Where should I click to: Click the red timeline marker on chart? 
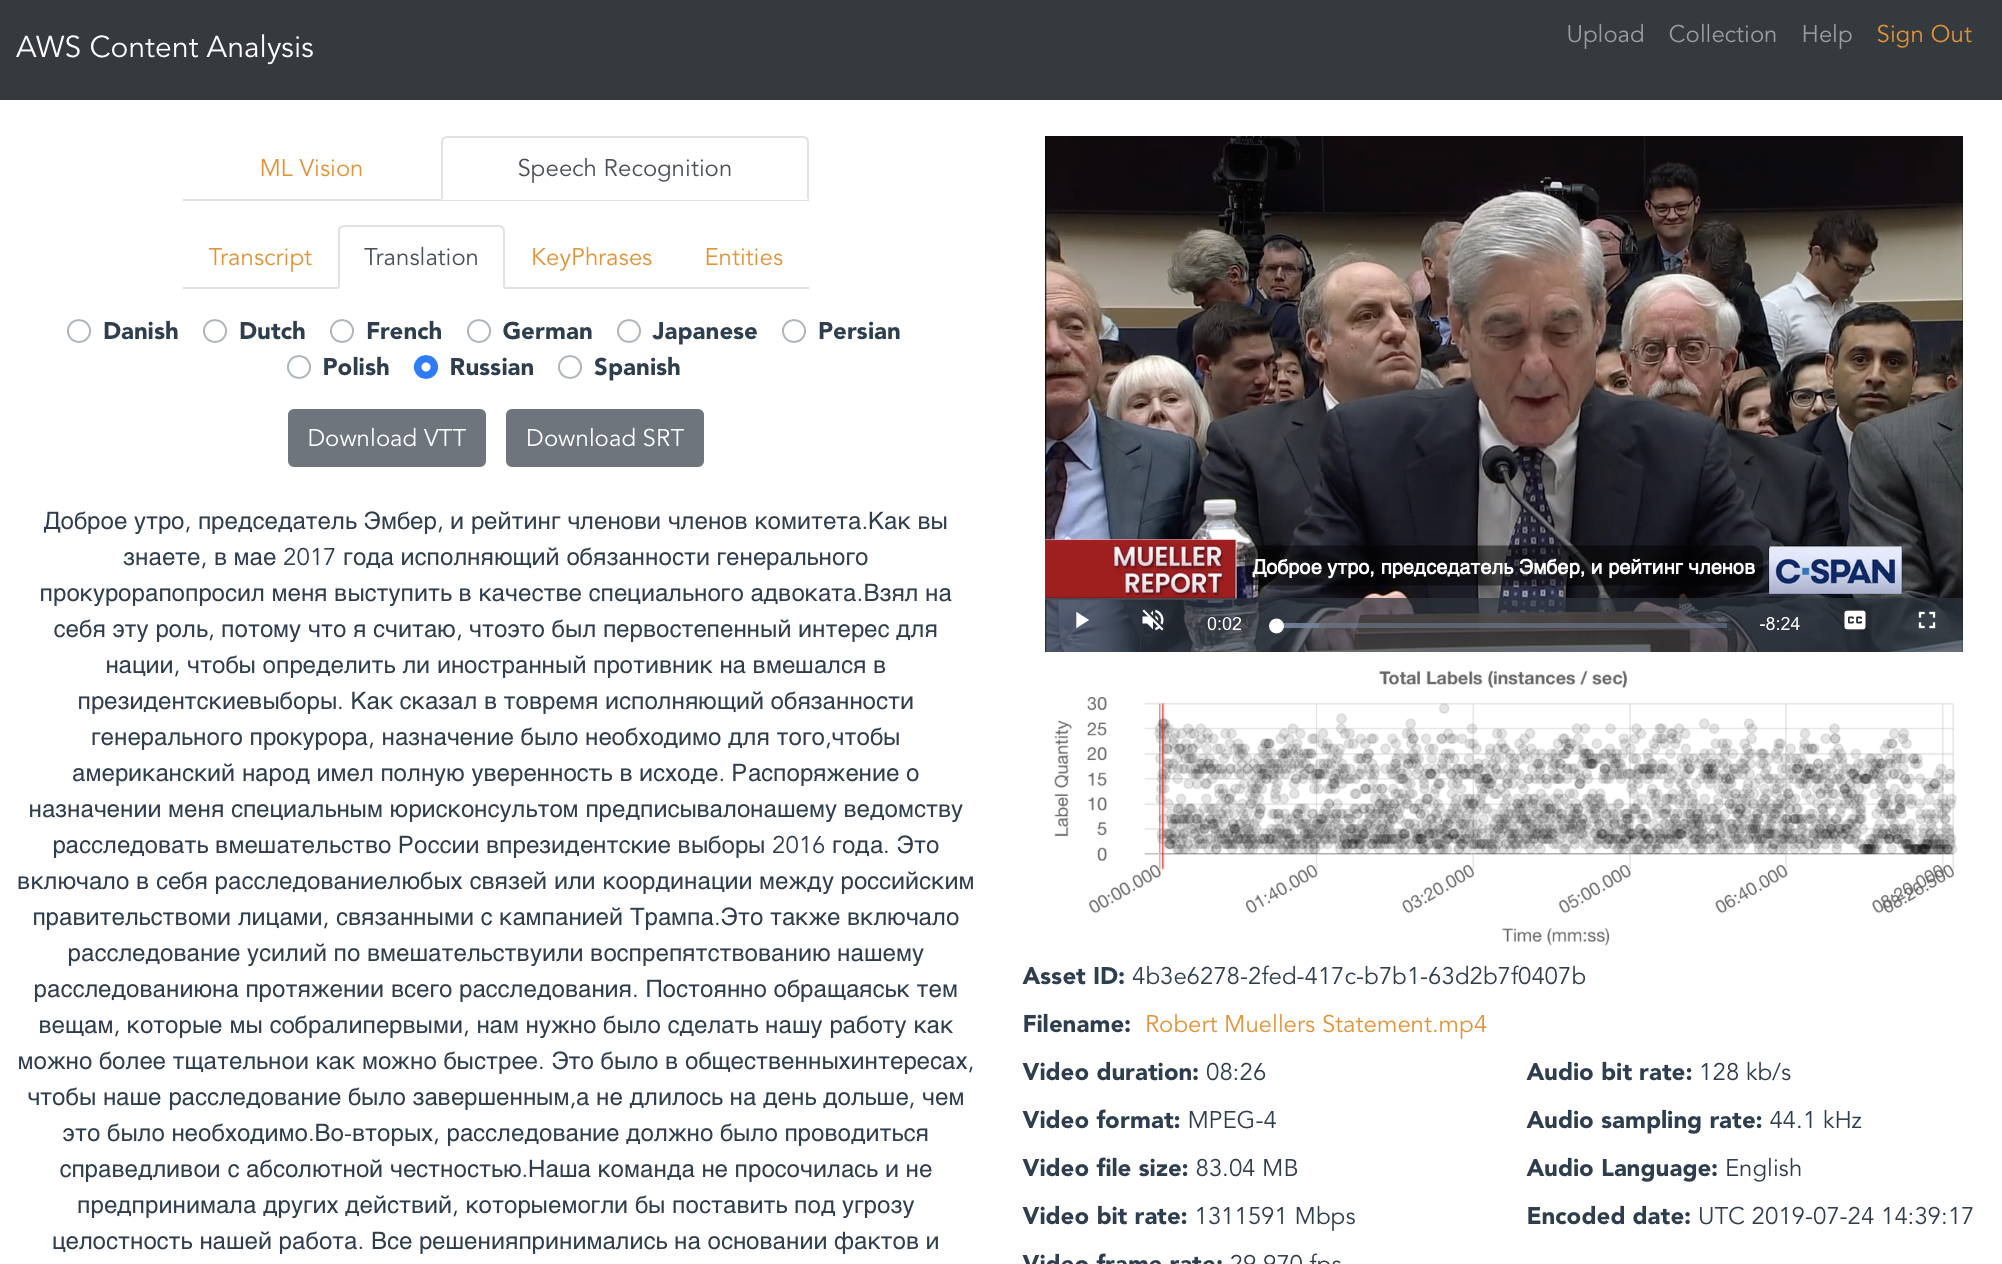click(1162, 785)
